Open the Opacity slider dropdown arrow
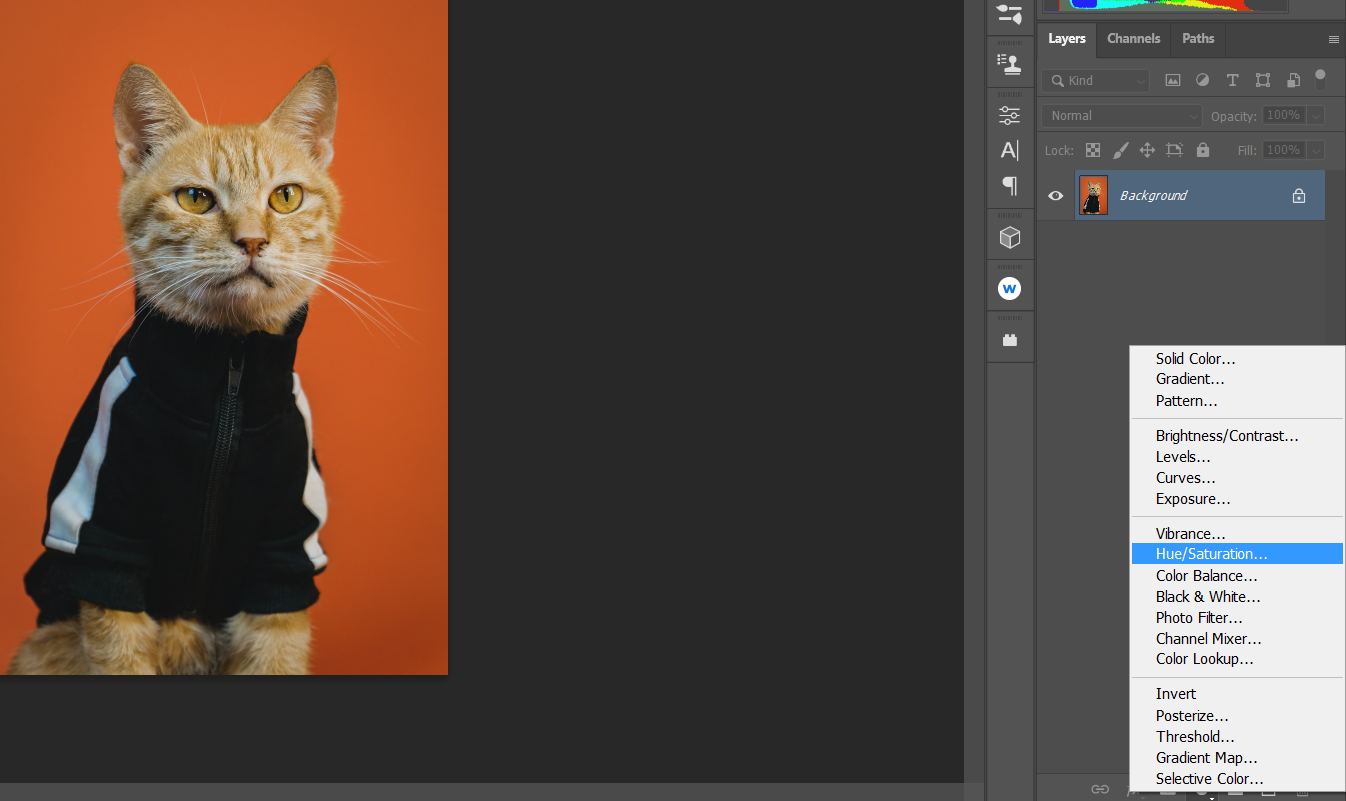The image size is (1346, 801). 1316,116
